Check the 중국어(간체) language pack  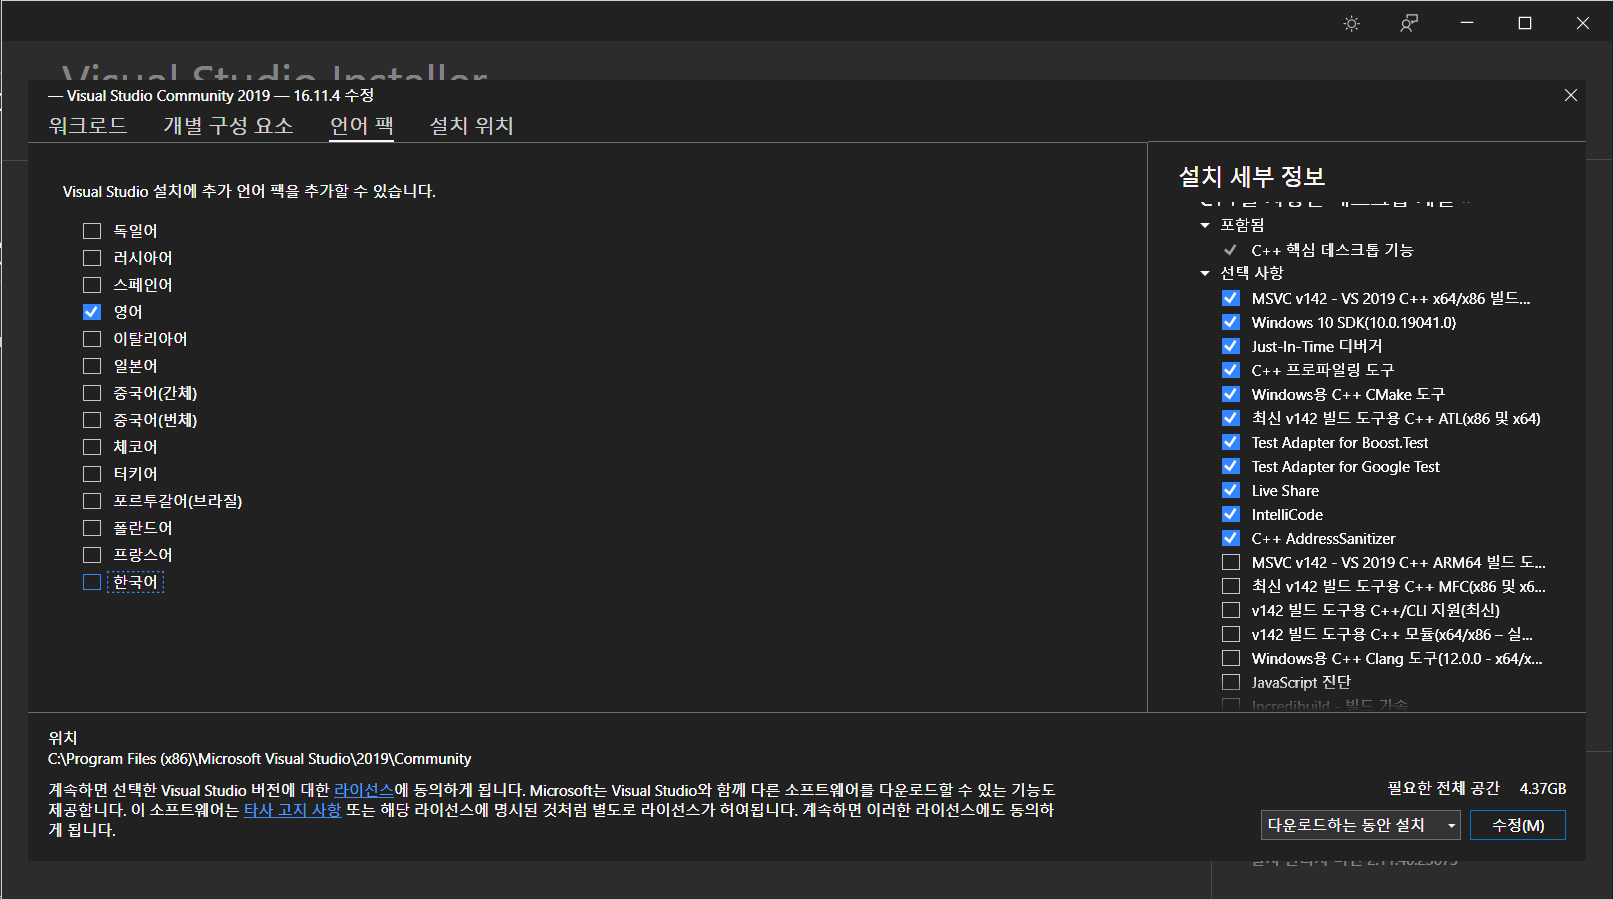(x=92, y=393)
